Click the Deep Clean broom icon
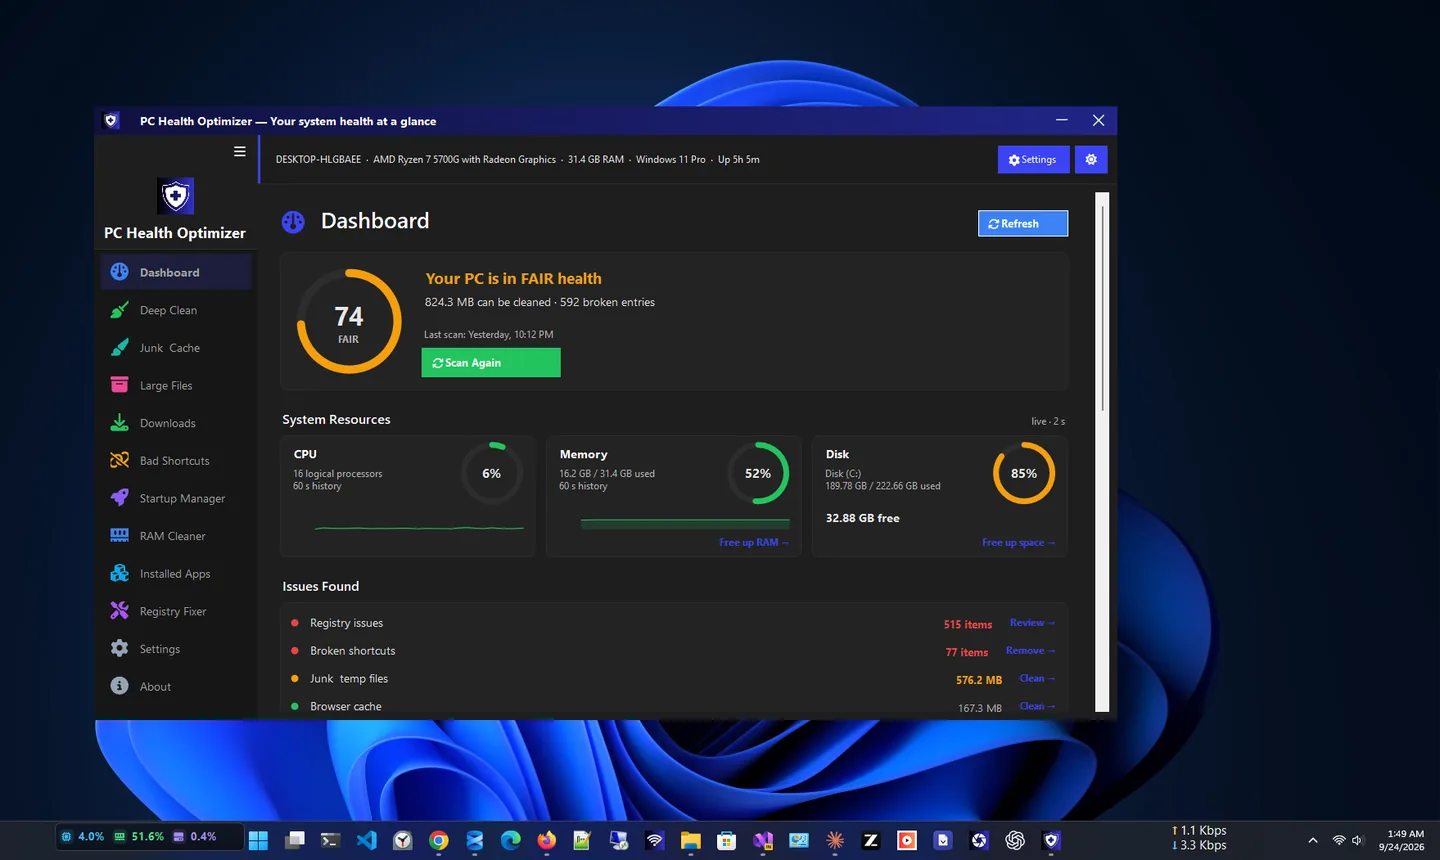The height and width of the screenshot is (860, 1440). tap(119, 310)
